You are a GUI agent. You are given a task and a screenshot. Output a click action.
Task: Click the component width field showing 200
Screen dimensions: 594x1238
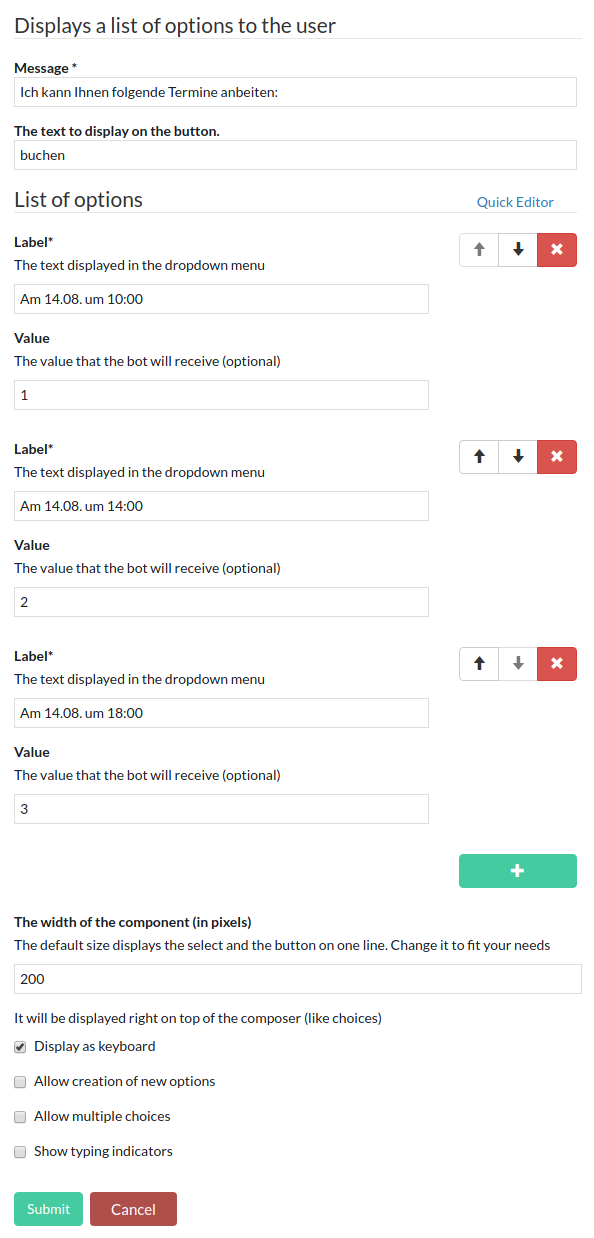tap(296, 978)
